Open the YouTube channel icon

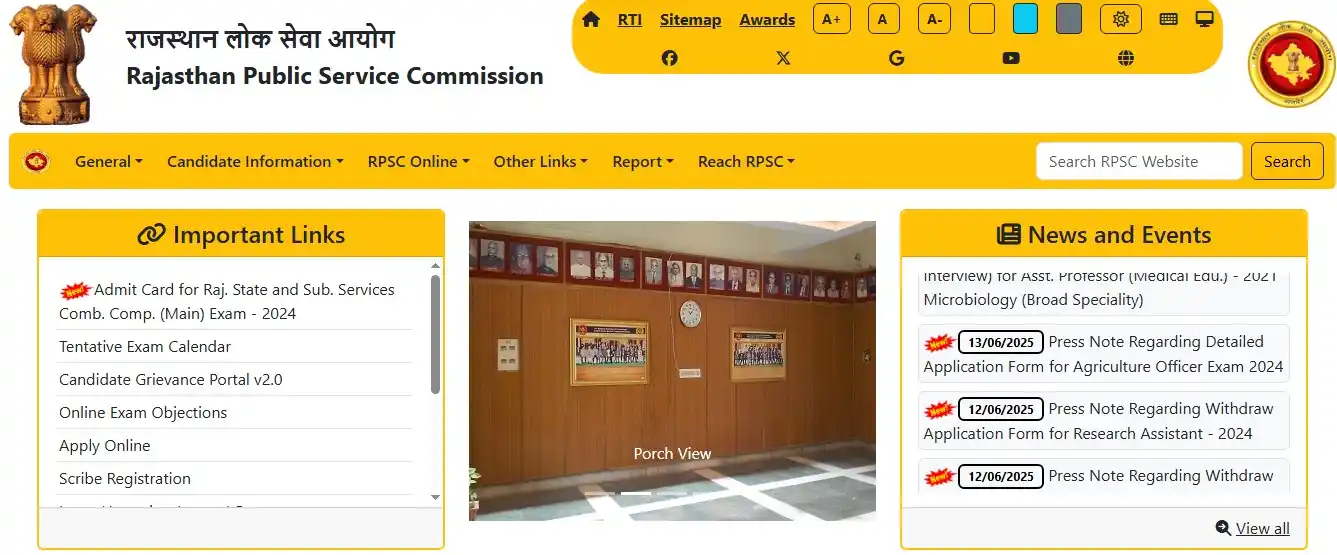tap(1011, 58)
